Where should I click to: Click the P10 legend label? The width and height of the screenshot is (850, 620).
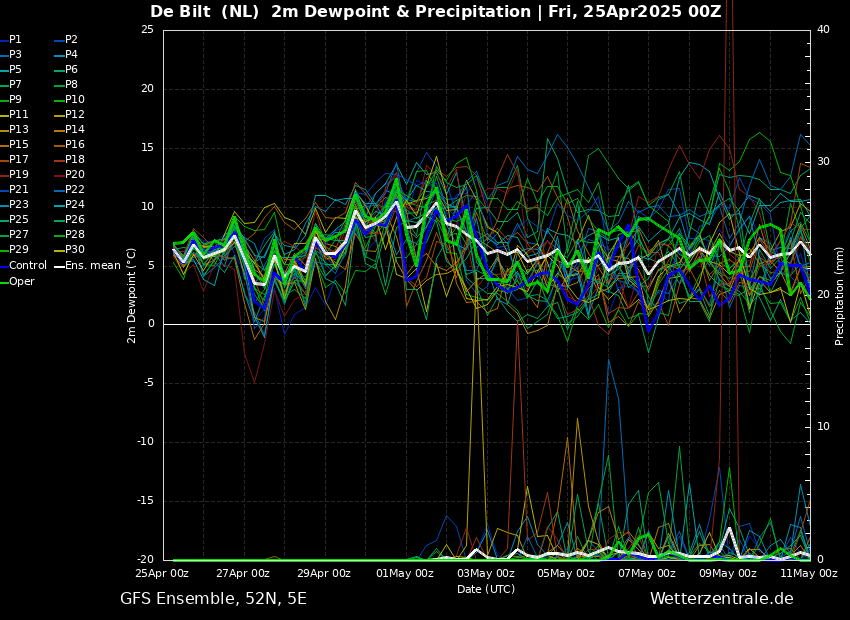click(x=70, y=100)
